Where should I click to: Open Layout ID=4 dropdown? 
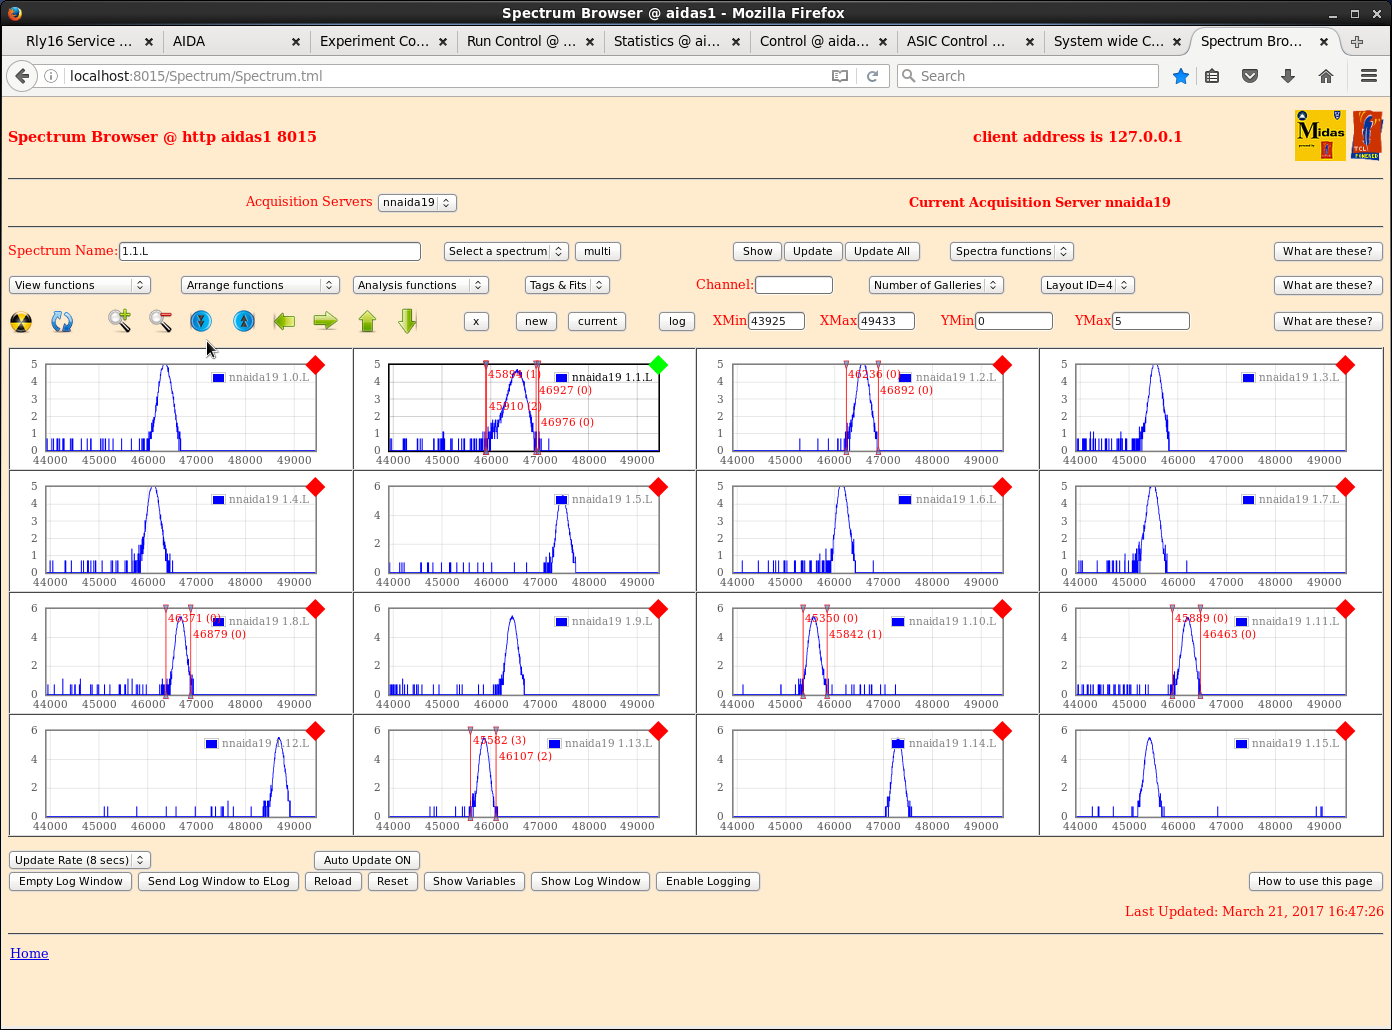(1087, 285)
